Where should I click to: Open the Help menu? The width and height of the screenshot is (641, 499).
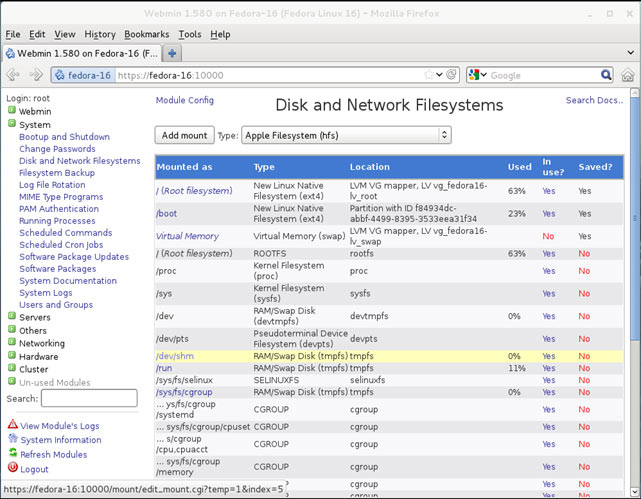220,34
